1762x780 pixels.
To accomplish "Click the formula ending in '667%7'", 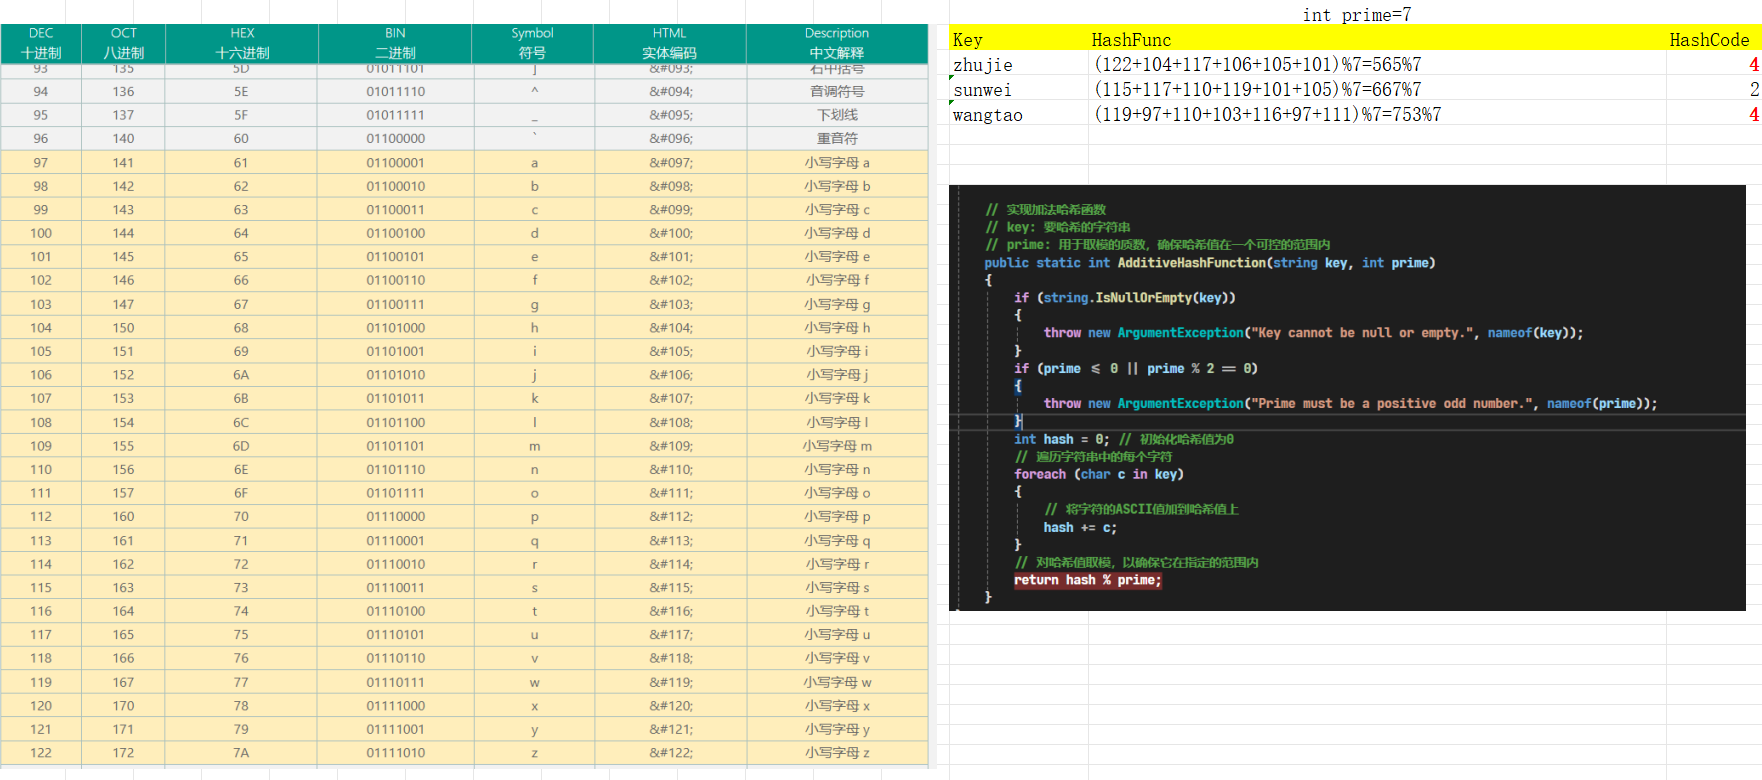I will point(1257,90).
